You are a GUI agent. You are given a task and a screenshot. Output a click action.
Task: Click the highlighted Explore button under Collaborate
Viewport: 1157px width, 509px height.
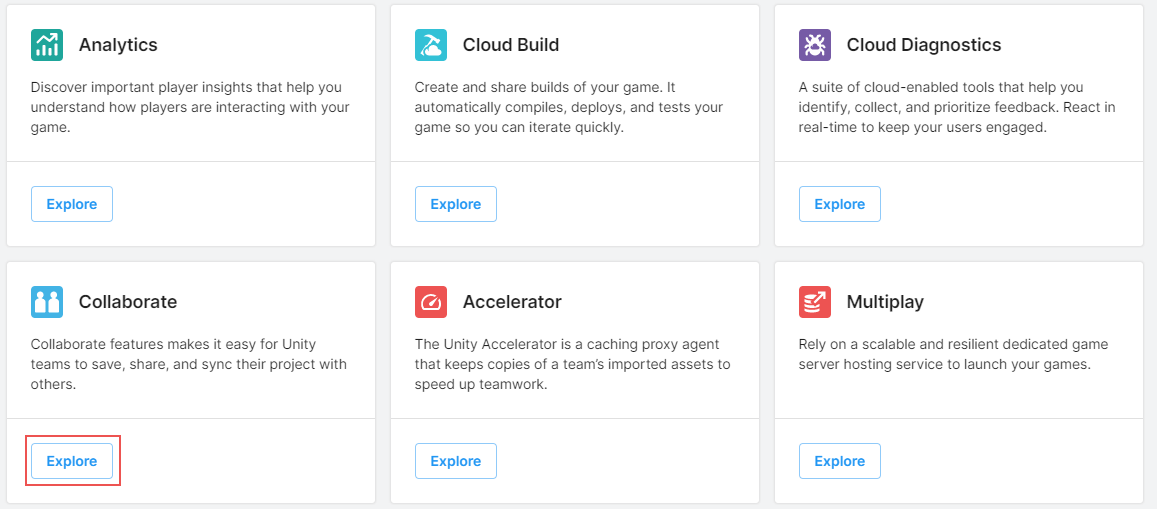point(72,461)
